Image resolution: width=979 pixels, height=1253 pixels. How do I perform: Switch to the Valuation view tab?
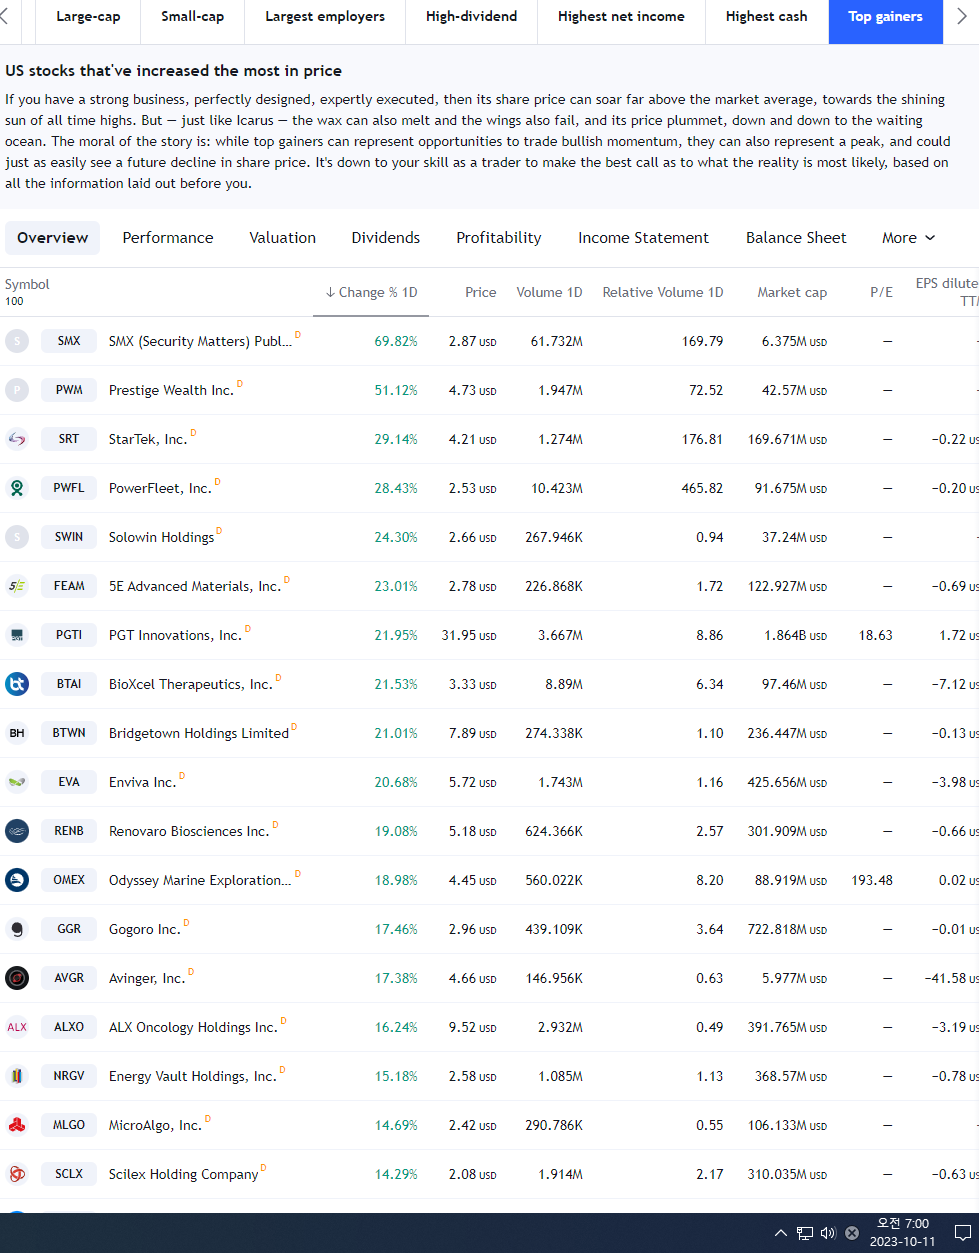283,238
